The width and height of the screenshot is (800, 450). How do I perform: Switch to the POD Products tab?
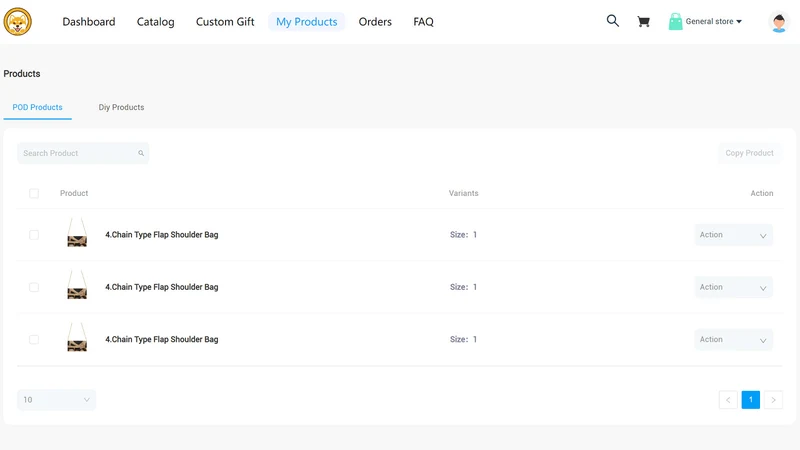(37, 107)
